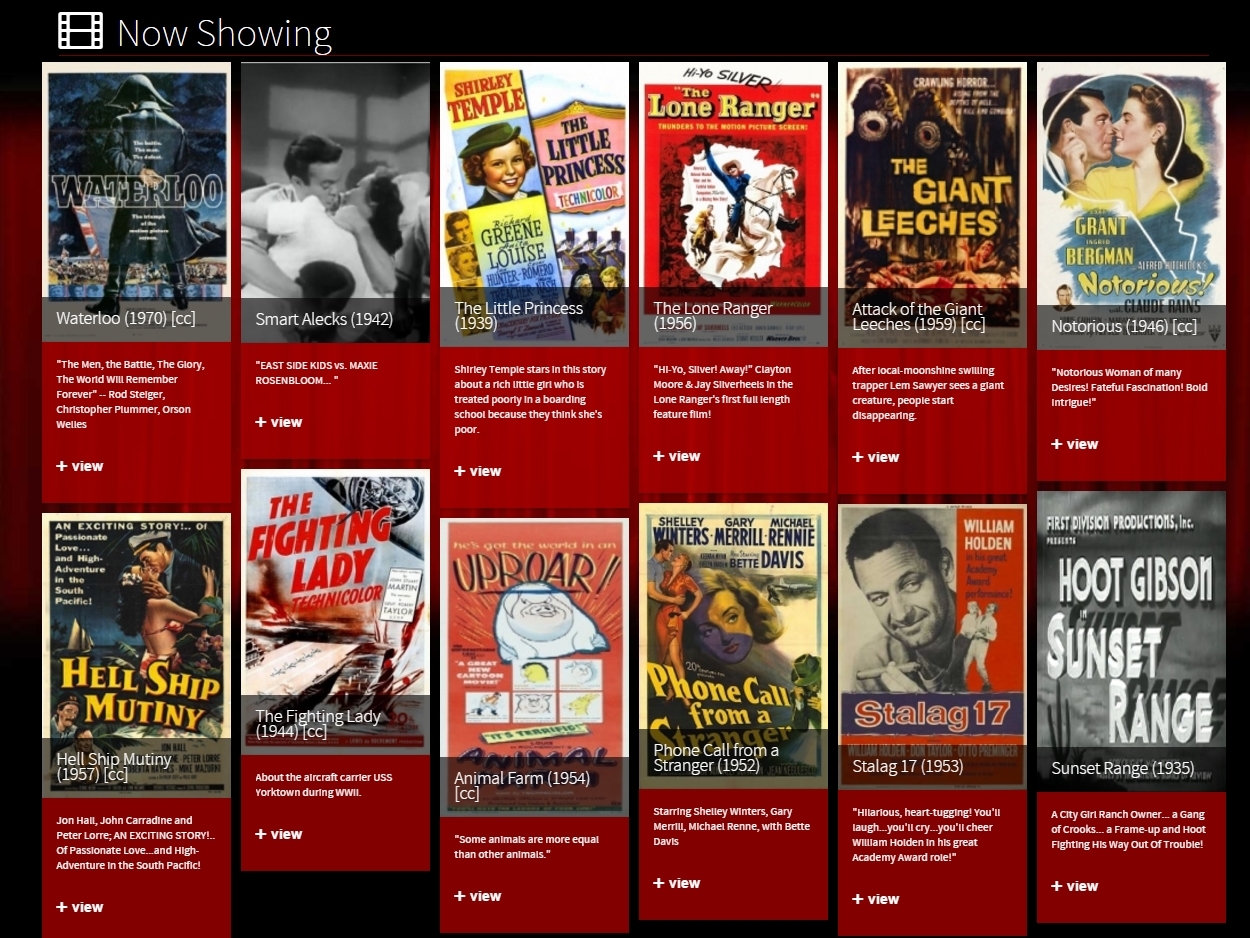Expand the Smart Alecks view section
The height and width of the screenshot is (938, 1250).
279,422
